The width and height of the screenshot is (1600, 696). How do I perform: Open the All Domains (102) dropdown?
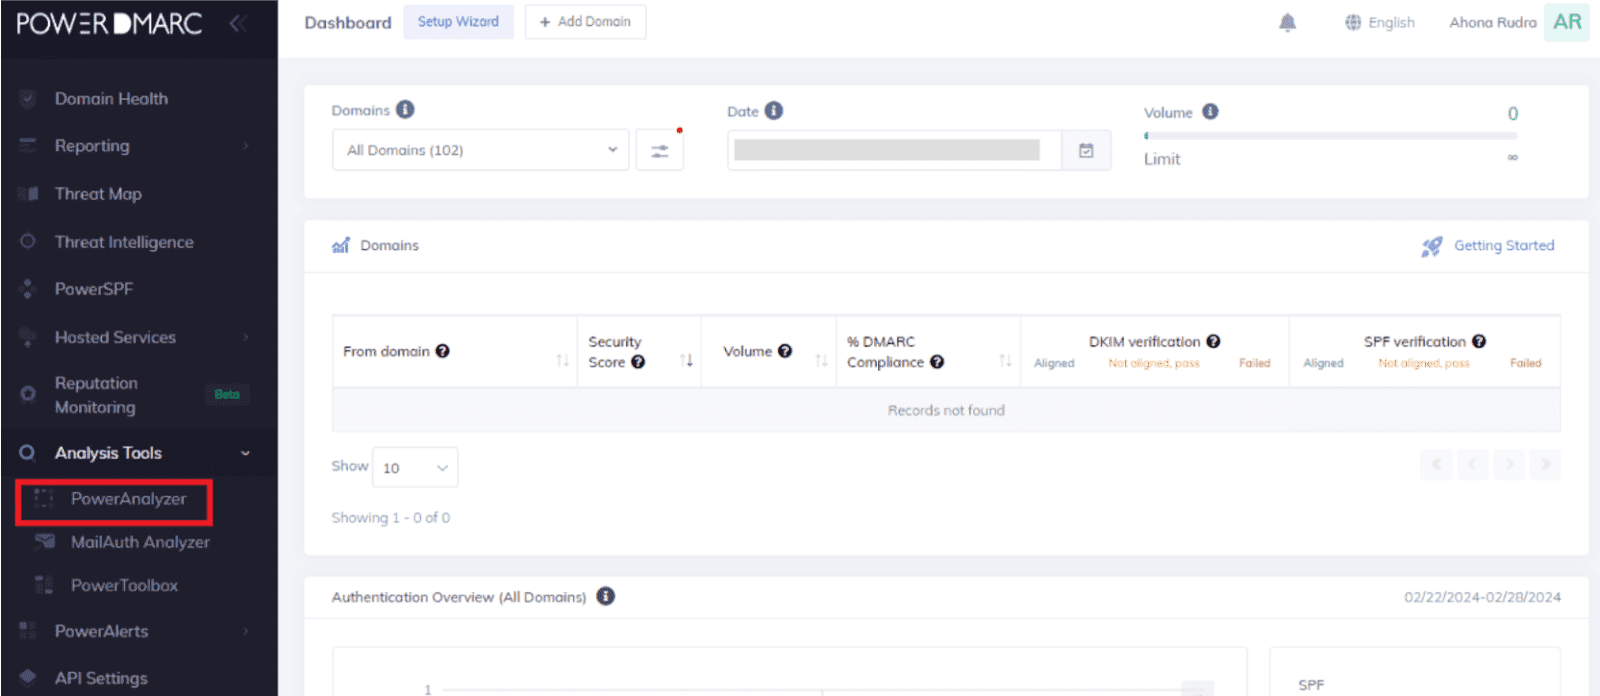(481, 150)
